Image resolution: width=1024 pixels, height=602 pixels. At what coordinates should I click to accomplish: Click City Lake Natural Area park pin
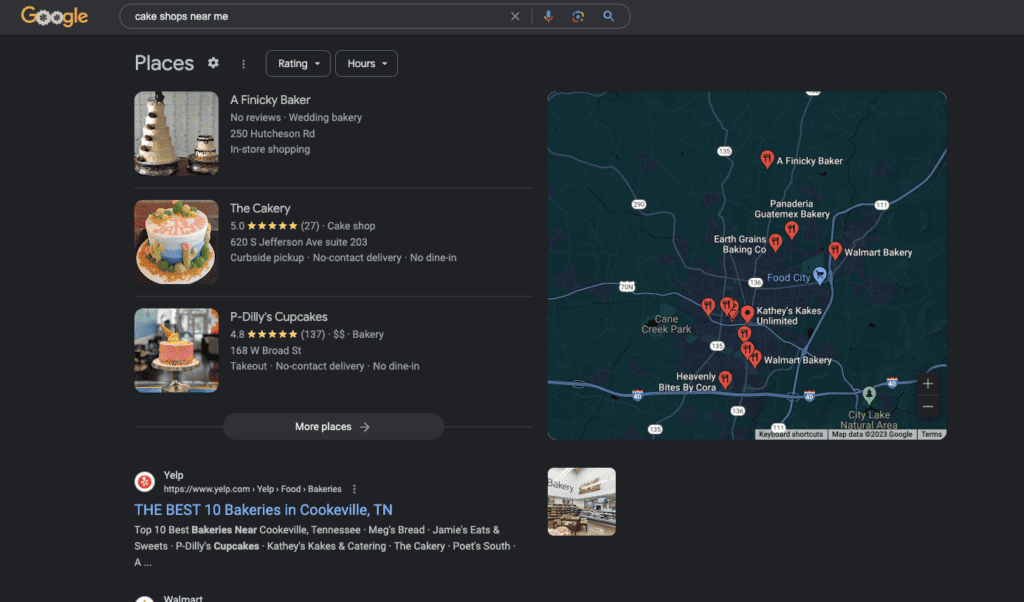coord(869,394)
